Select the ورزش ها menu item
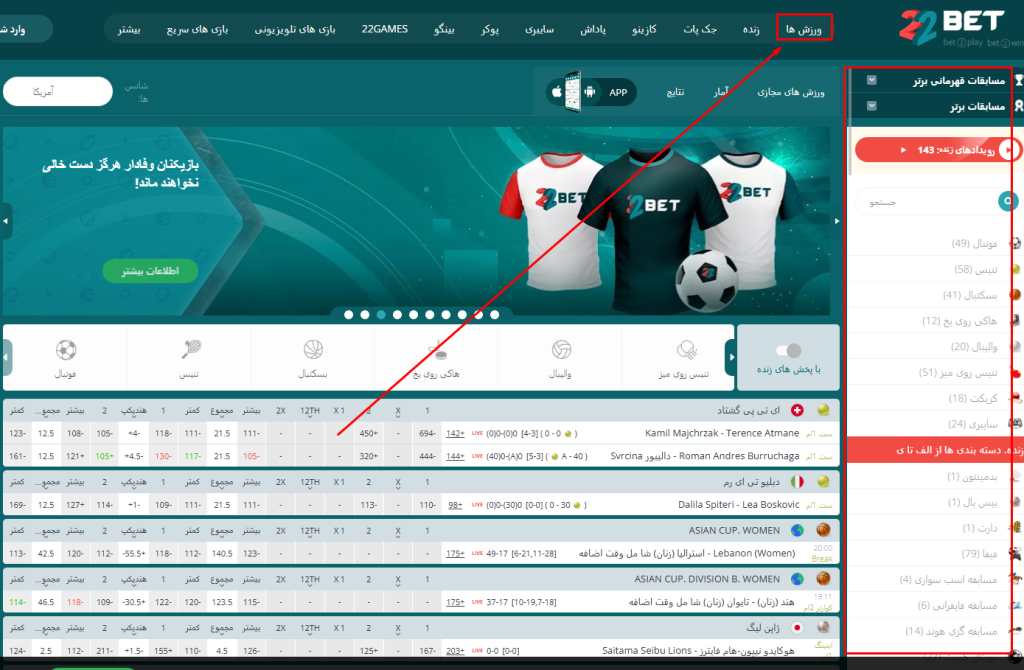Image resolution: width=1024 pixels, height=670 pixels. click(x=804, y=29)
